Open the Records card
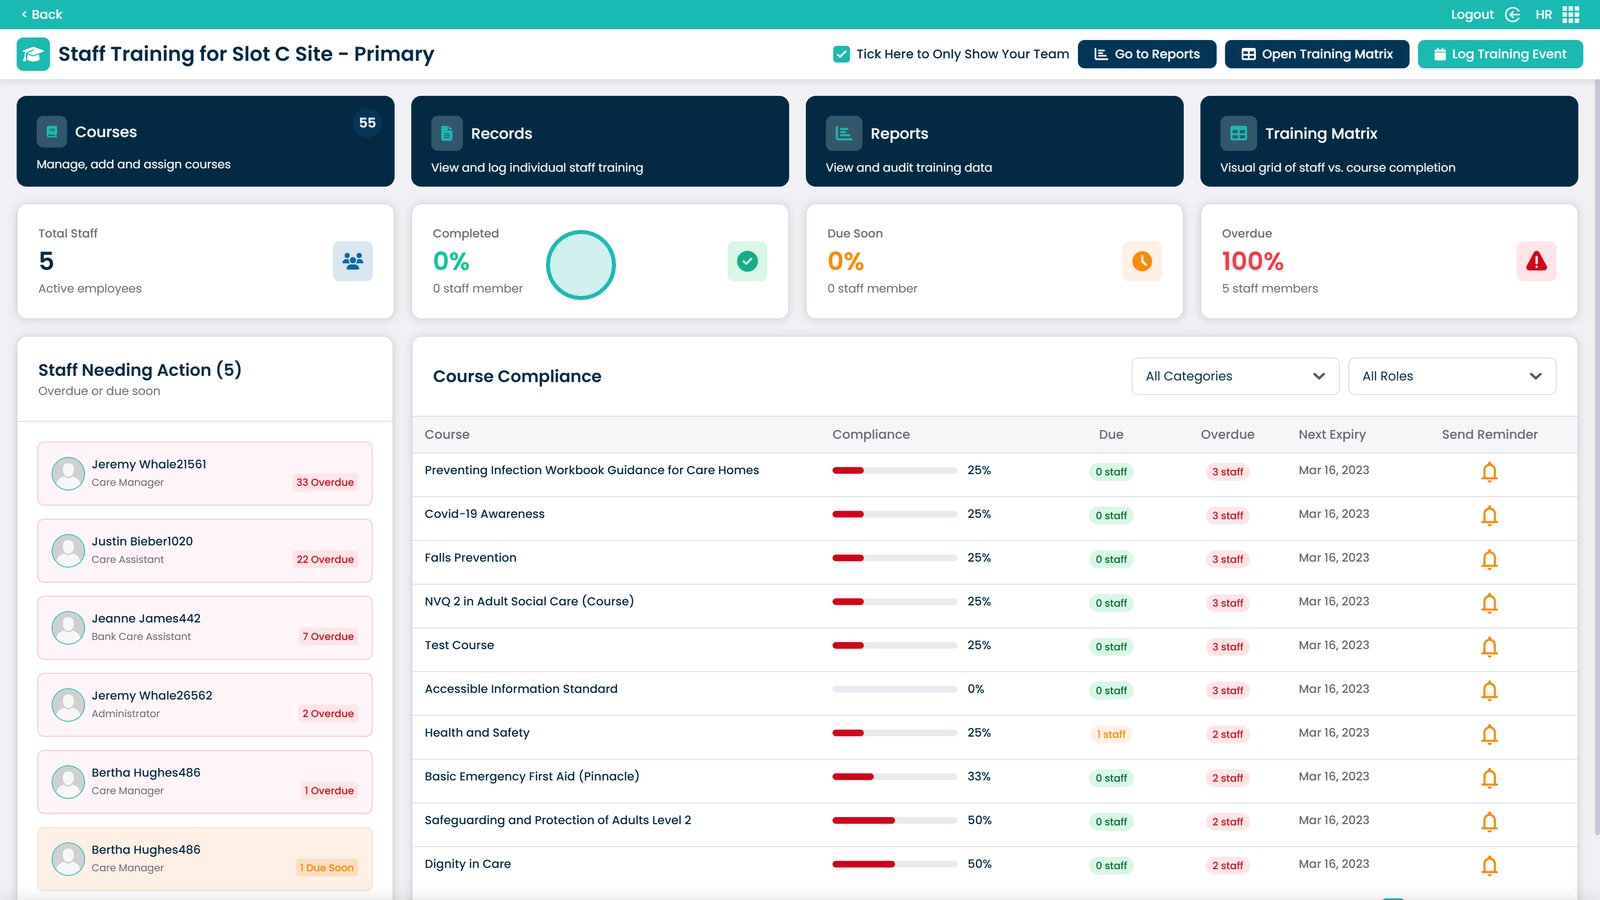Viewport: 1600px width, 900px height. click(599, 141)
